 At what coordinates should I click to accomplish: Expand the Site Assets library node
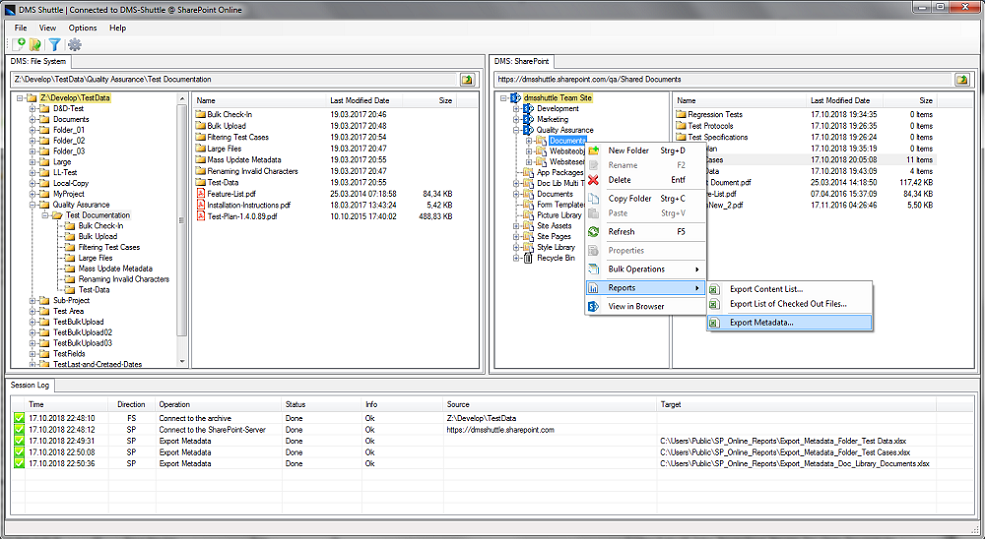[516, 226]
